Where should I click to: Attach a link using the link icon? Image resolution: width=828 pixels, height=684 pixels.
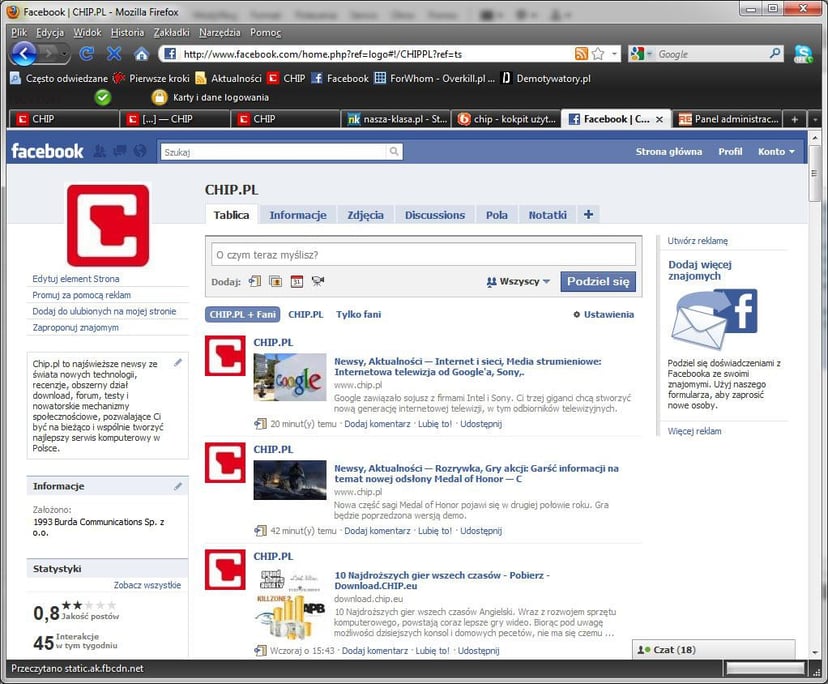click(x=253, y=283)
